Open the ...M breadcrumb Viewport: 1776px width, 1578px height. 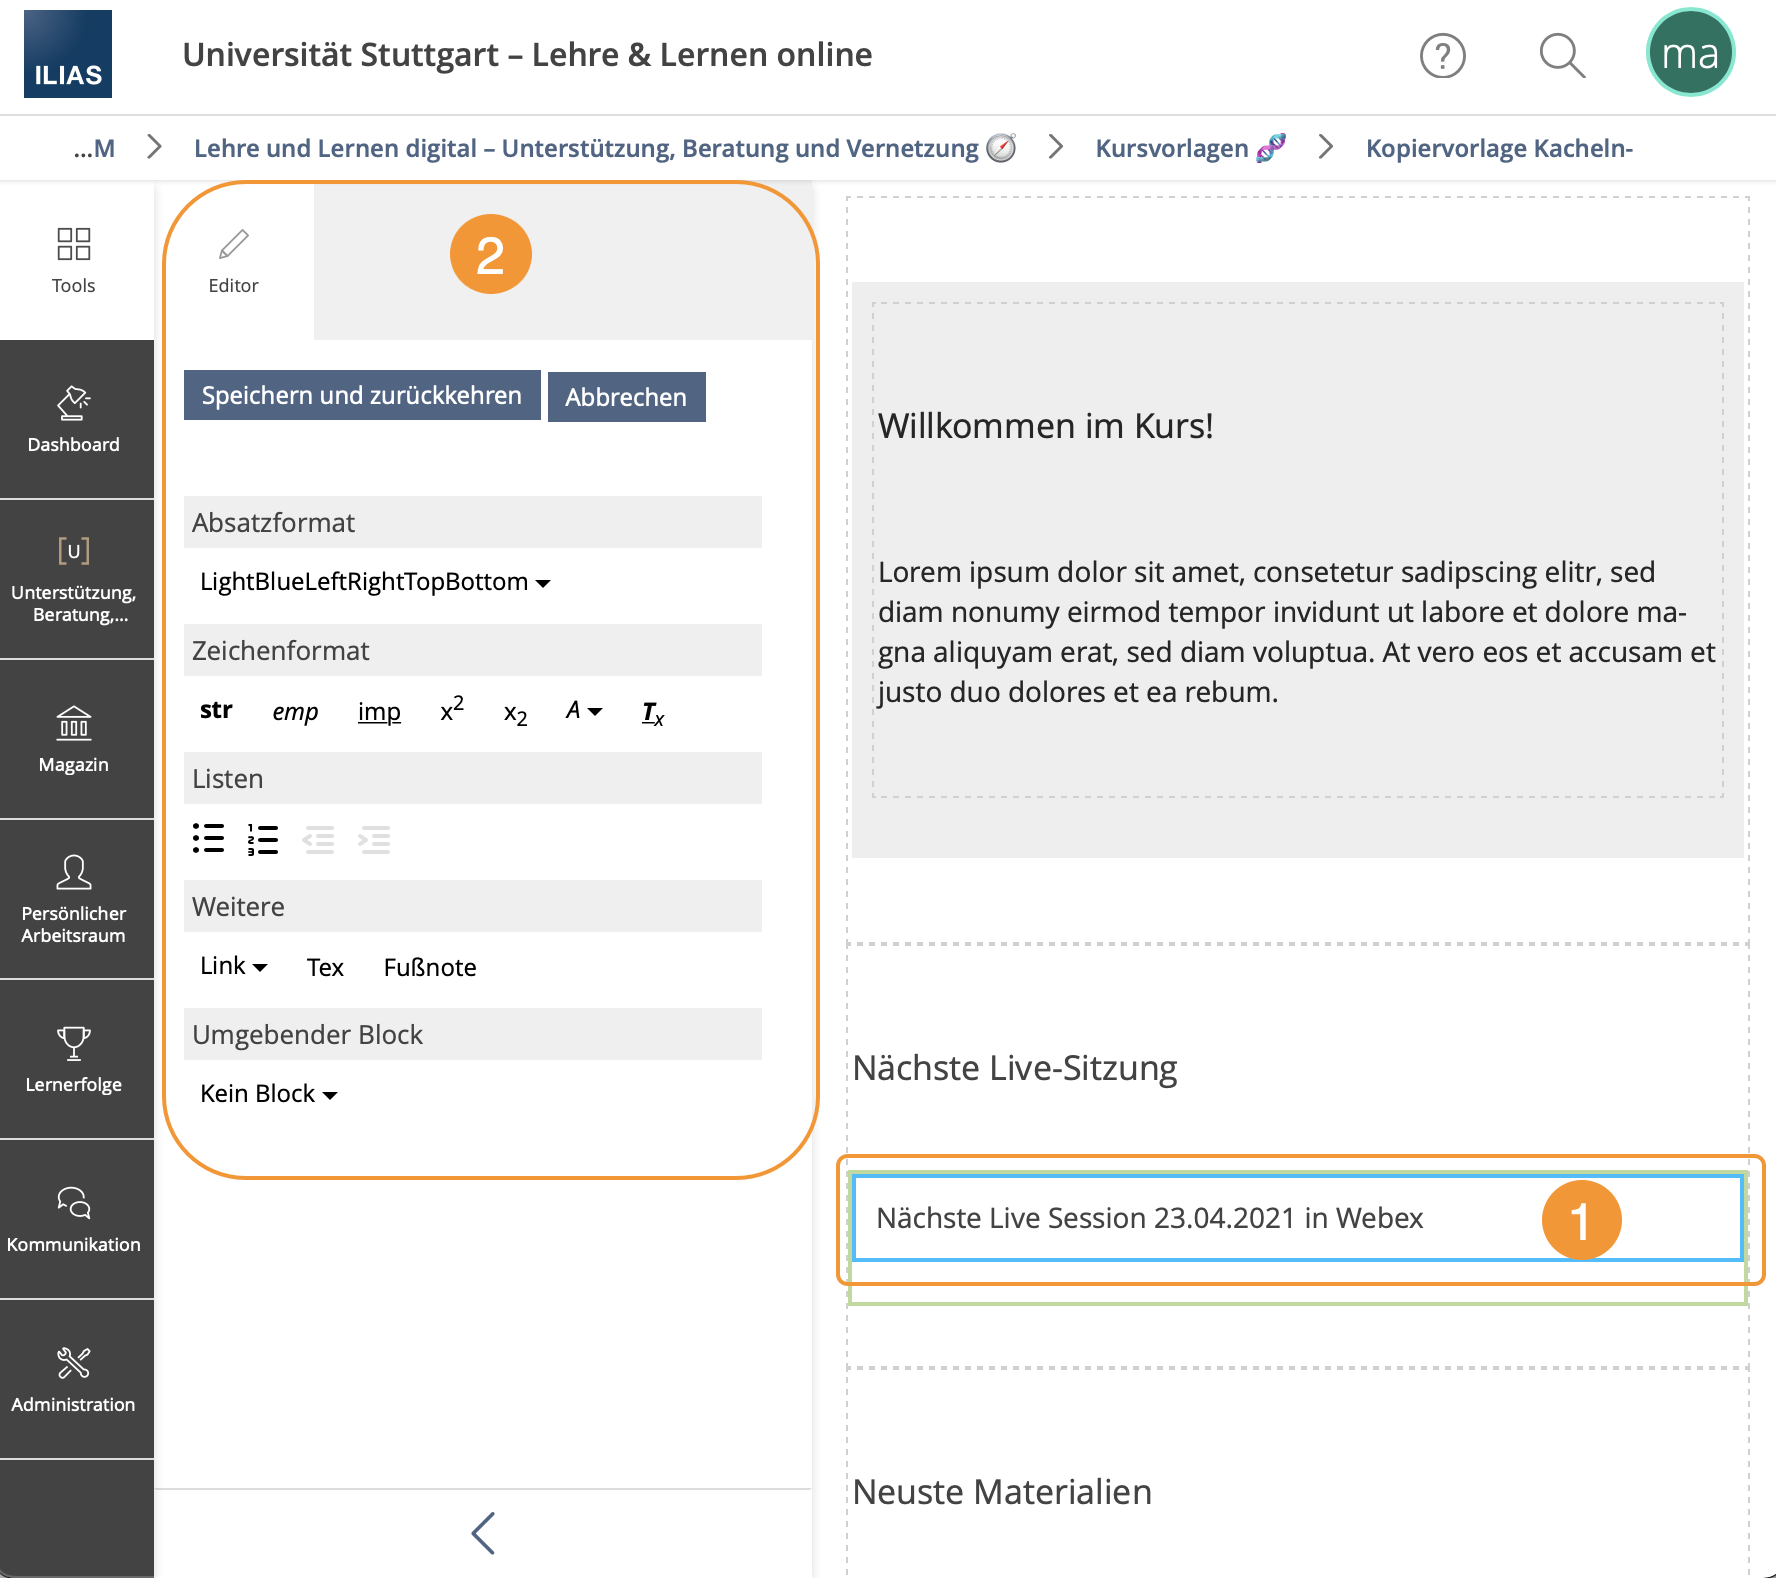point(94,148)
